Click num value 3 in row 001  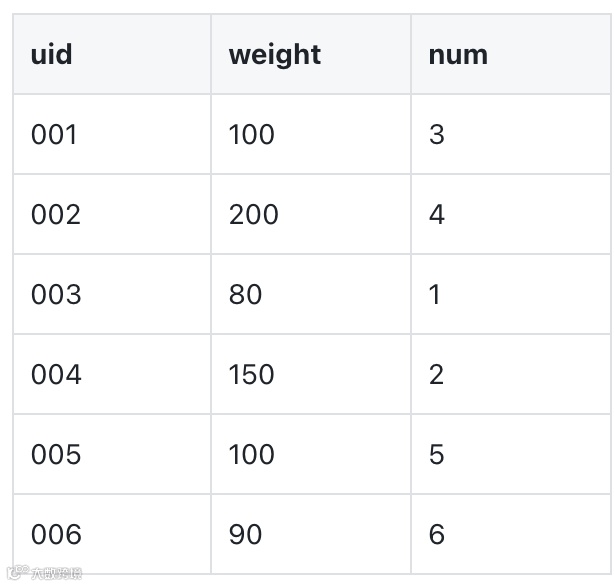coord(437,134)
